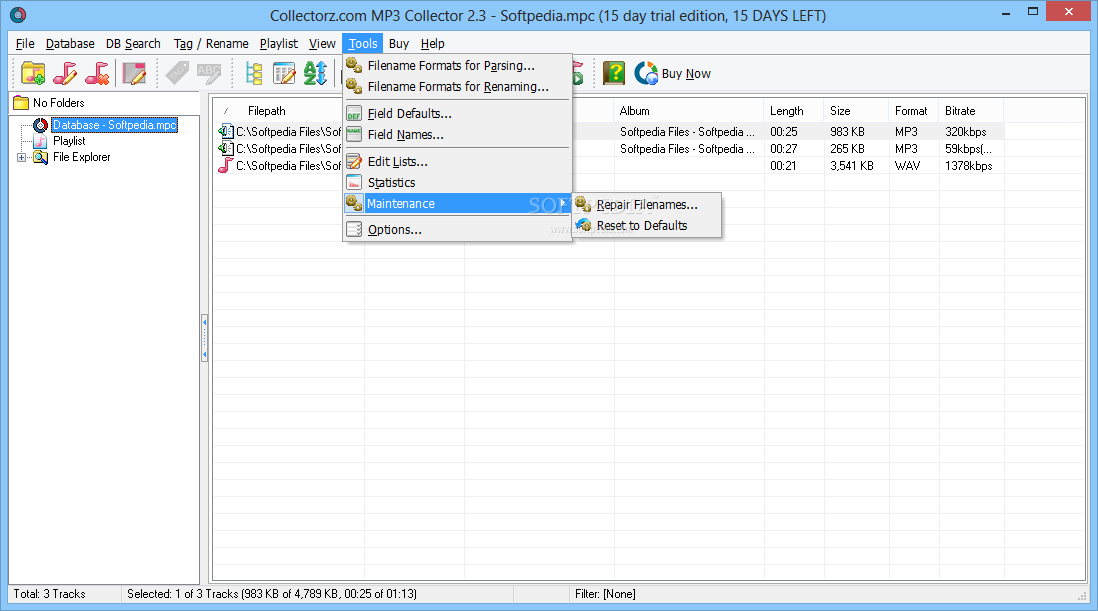Close the open Tools menu
This screenshot has height=611, width=1098.
[x=363, y=43]
